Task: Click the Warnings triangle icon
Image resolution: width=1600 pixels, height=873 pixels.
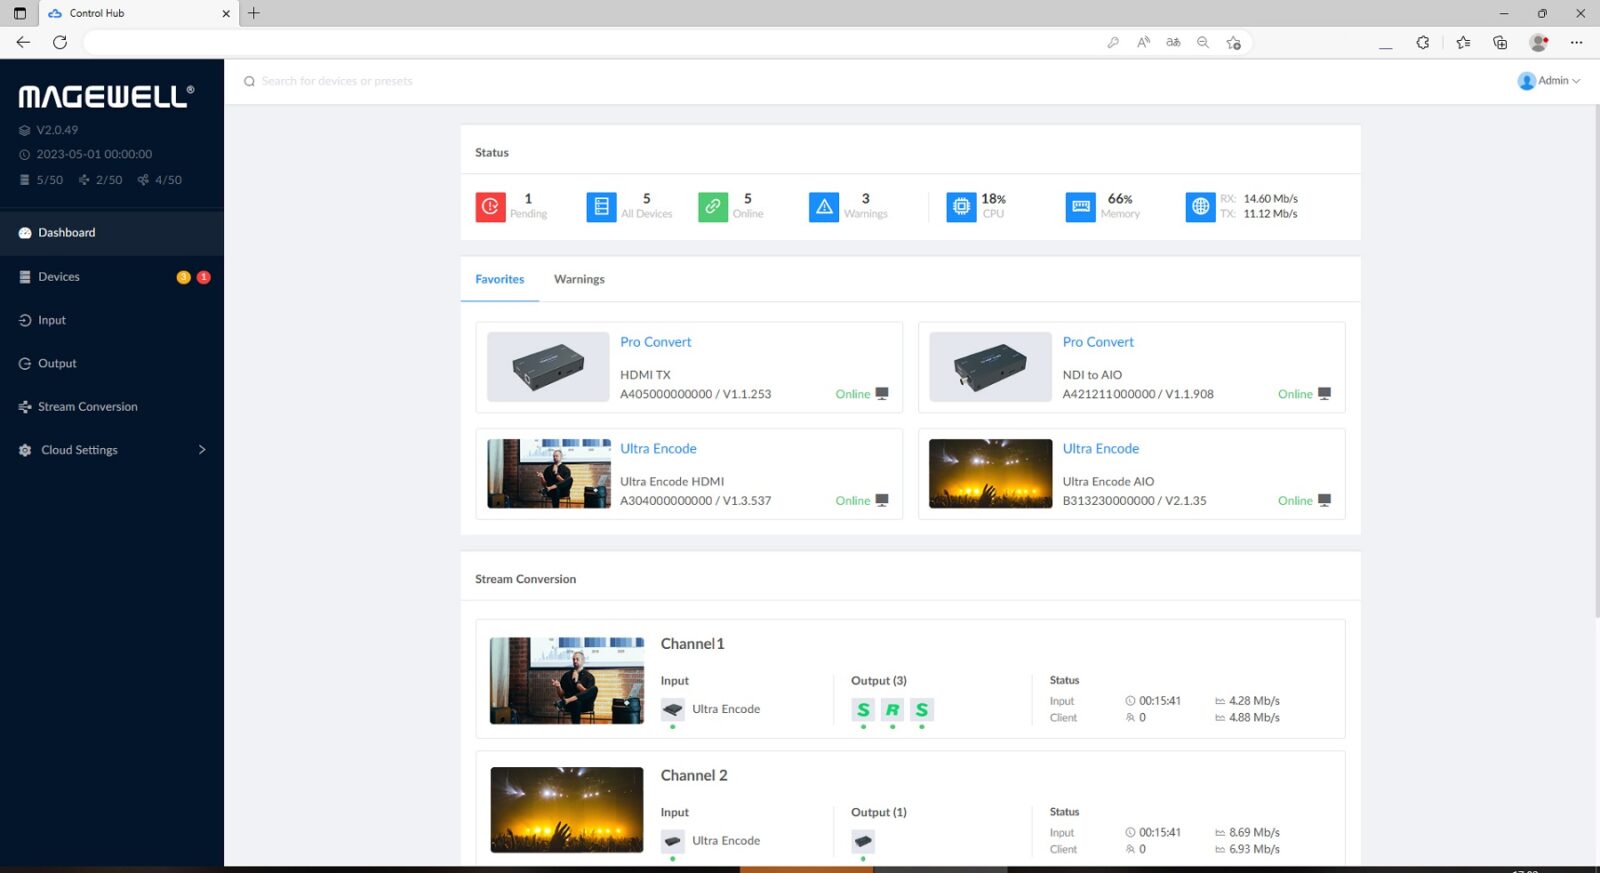Action: point(824,207)
